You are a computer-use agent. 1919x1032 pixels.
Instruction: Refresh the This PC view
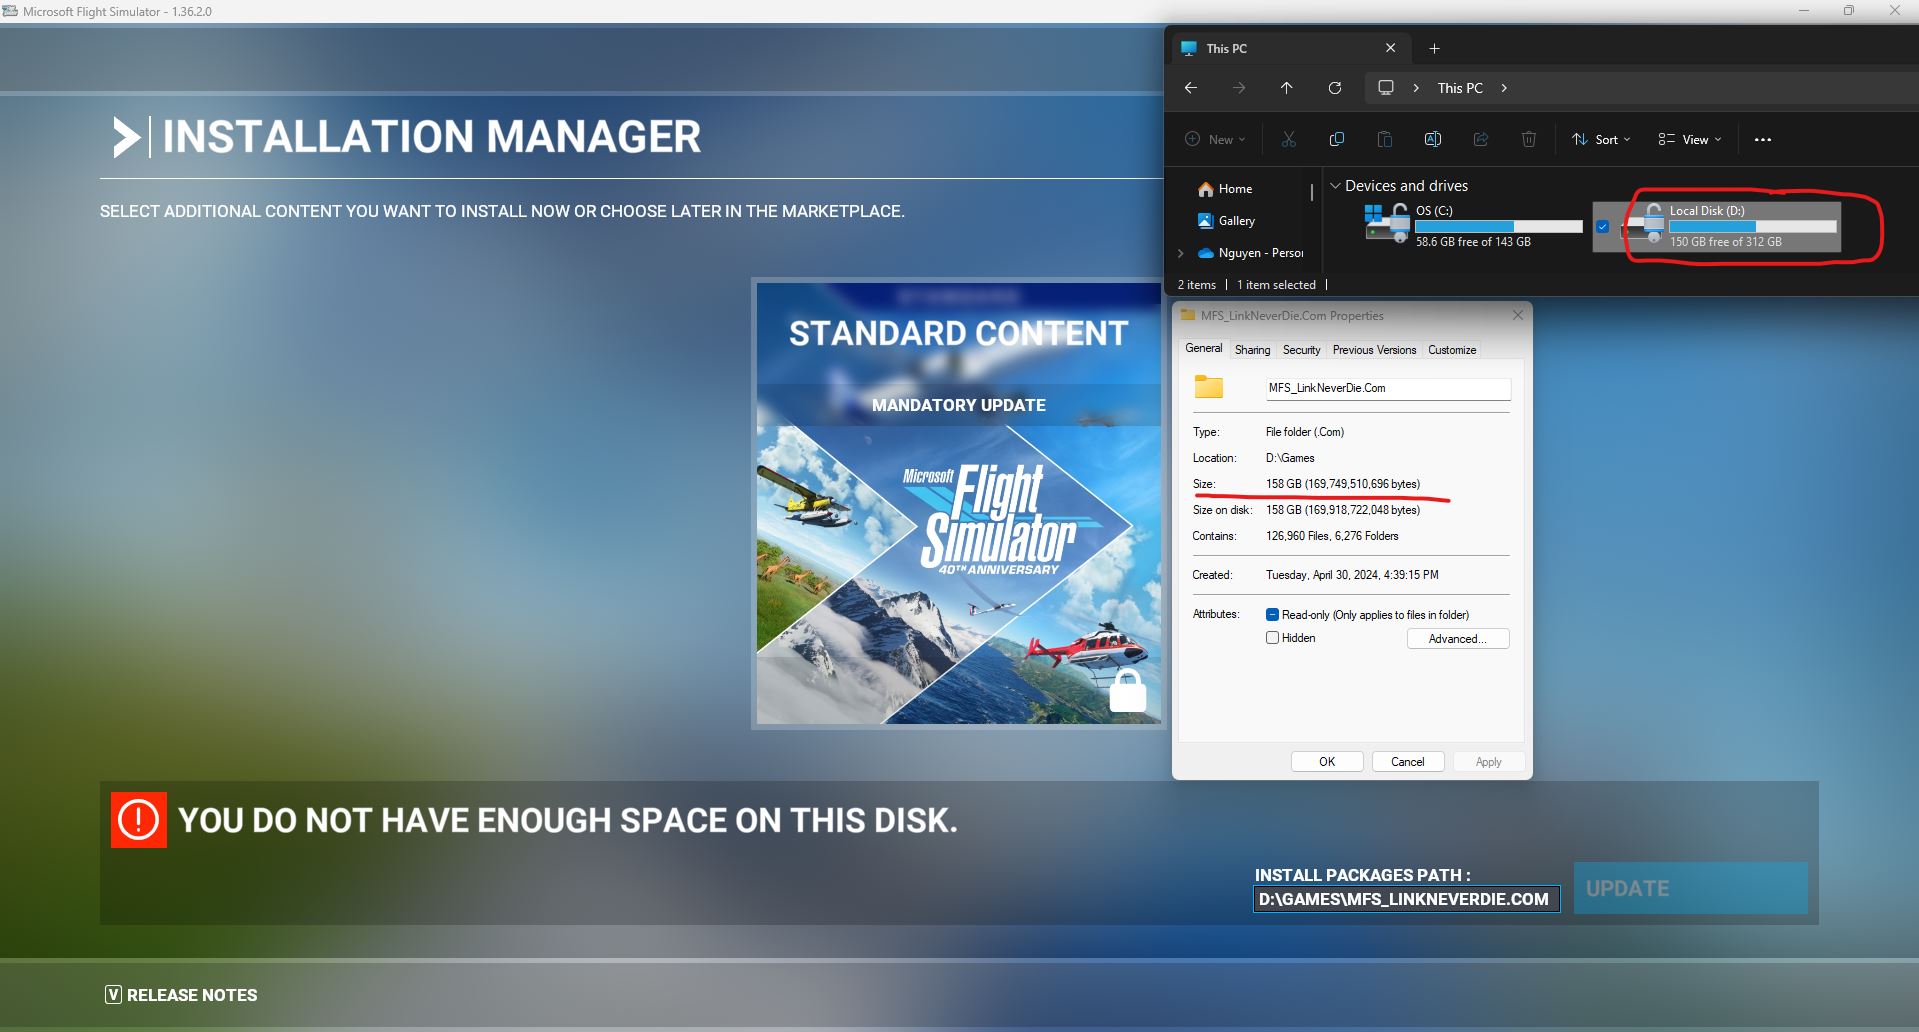[x=1334, y=88]
